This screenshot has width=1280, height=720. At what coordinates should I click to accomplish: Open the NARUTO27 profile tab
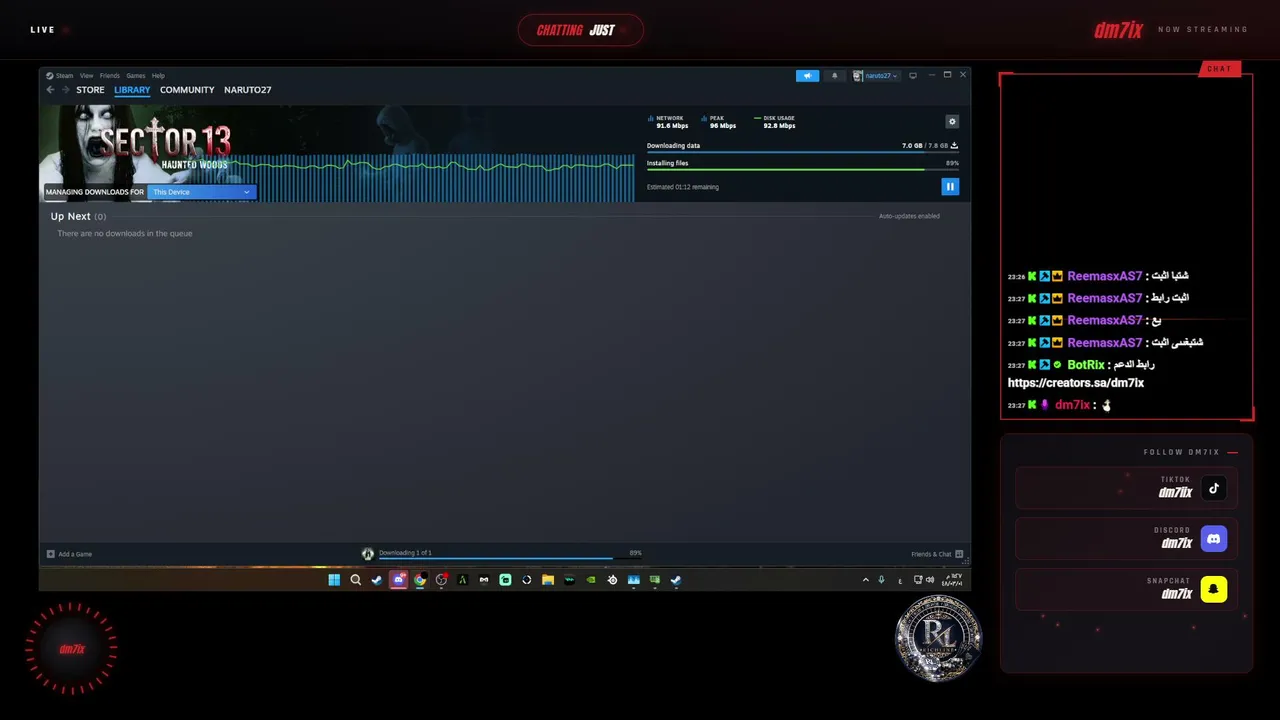248,90
